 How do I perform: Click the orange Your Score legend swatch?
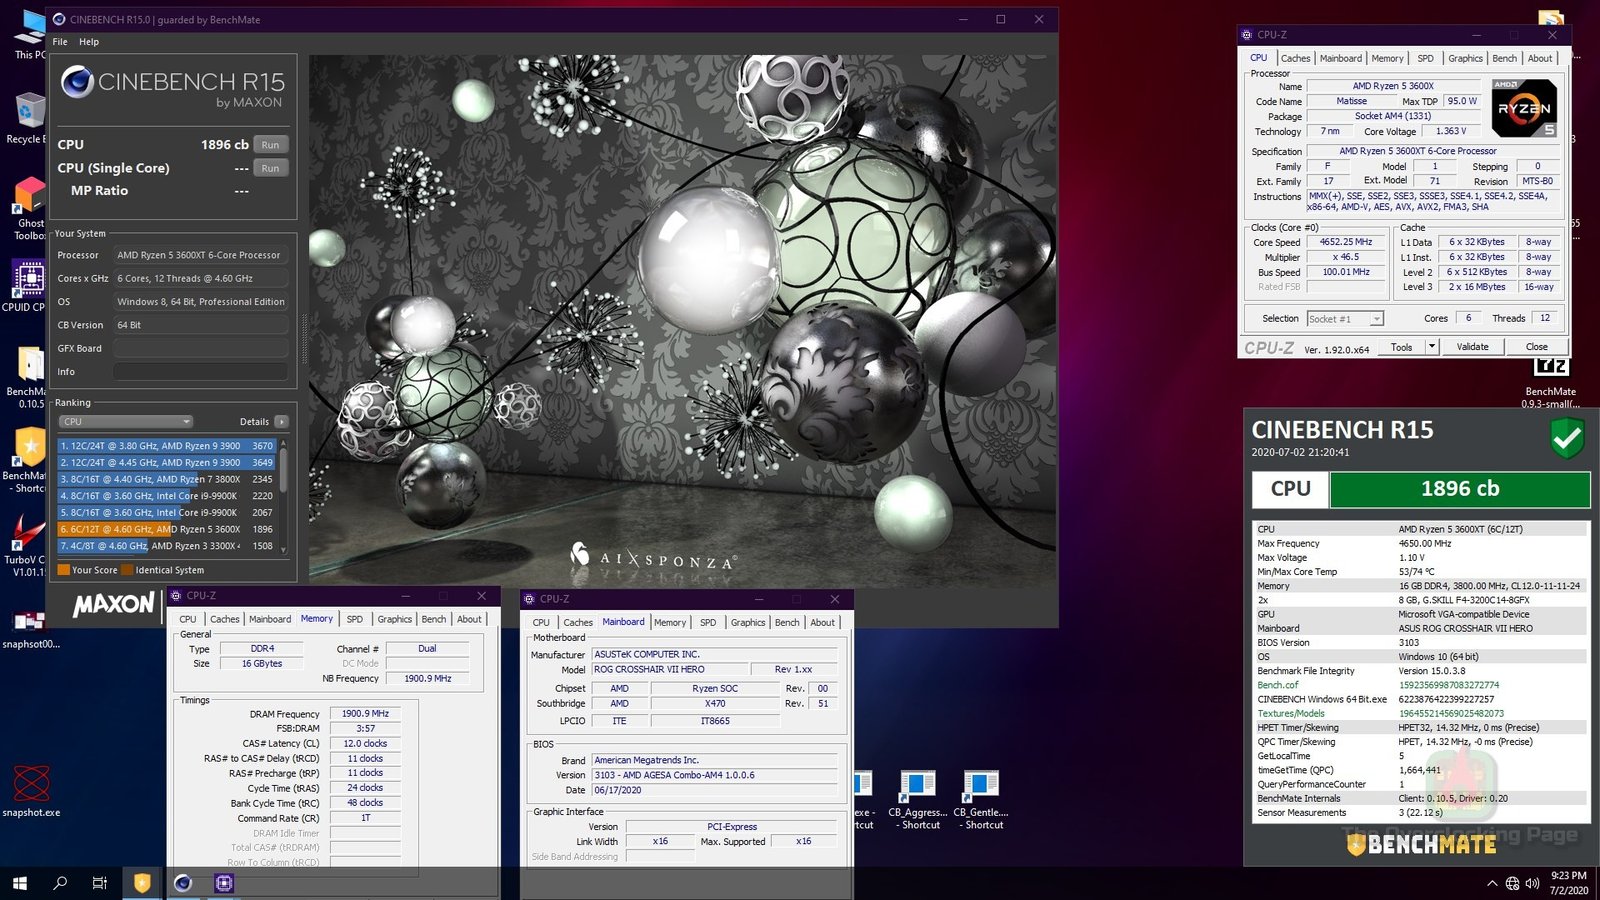point(64,570)
